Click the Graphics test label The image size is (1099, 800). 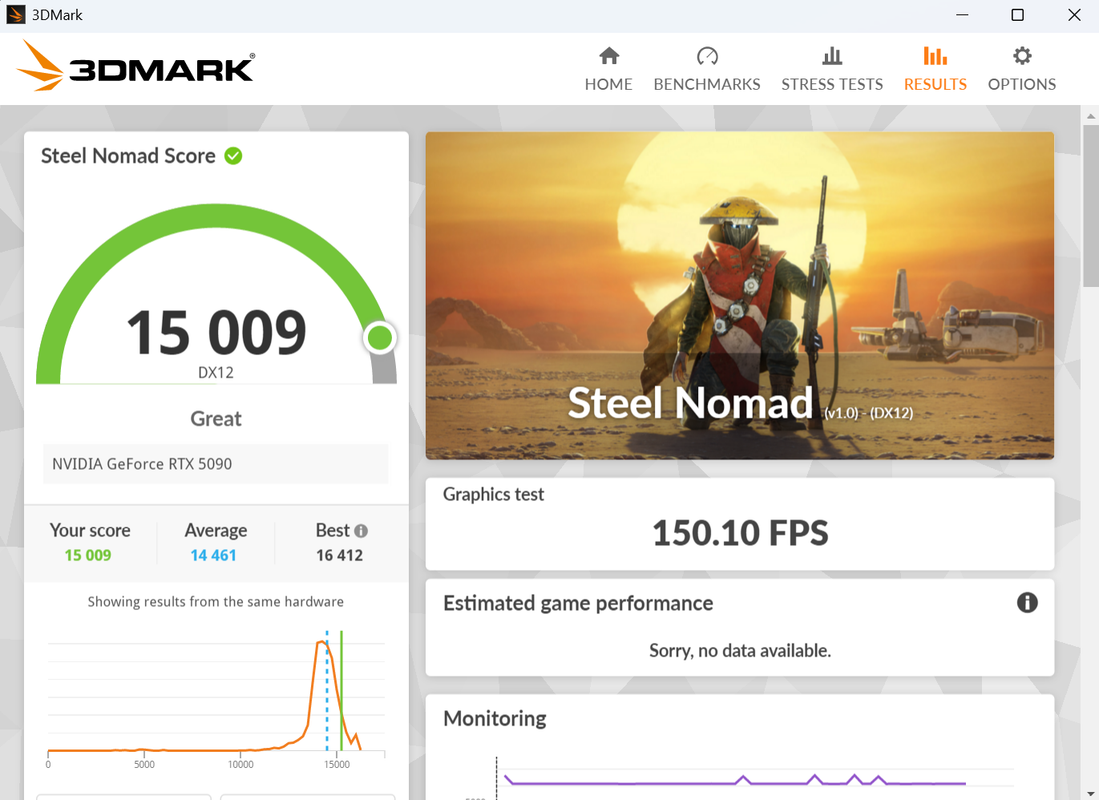pyautogui.click(x=493, y=494)
